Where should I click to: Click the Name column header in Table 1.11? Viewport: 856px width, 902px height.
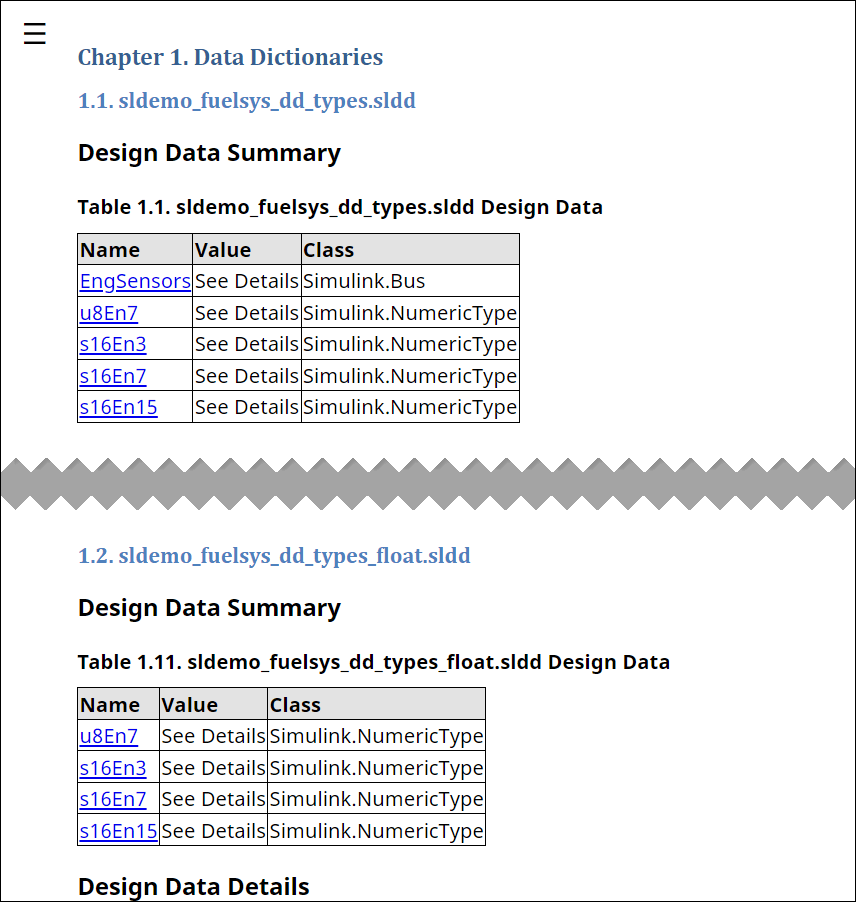tap(118, 705)
